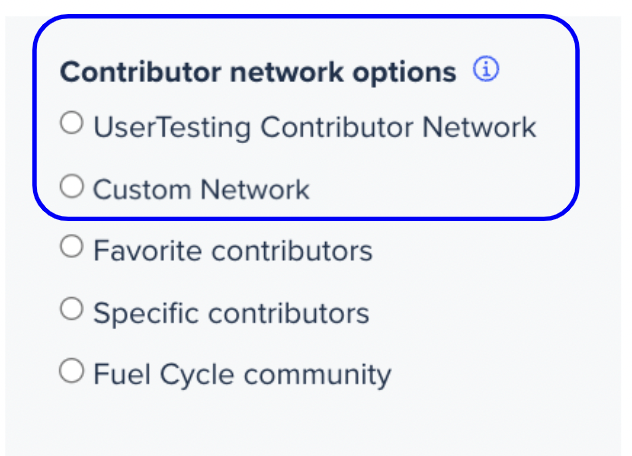The width and height of the screenshot is (632, 456).
Task: Select the Fuel Cycle community radio button
Action: tap(72, 371)
